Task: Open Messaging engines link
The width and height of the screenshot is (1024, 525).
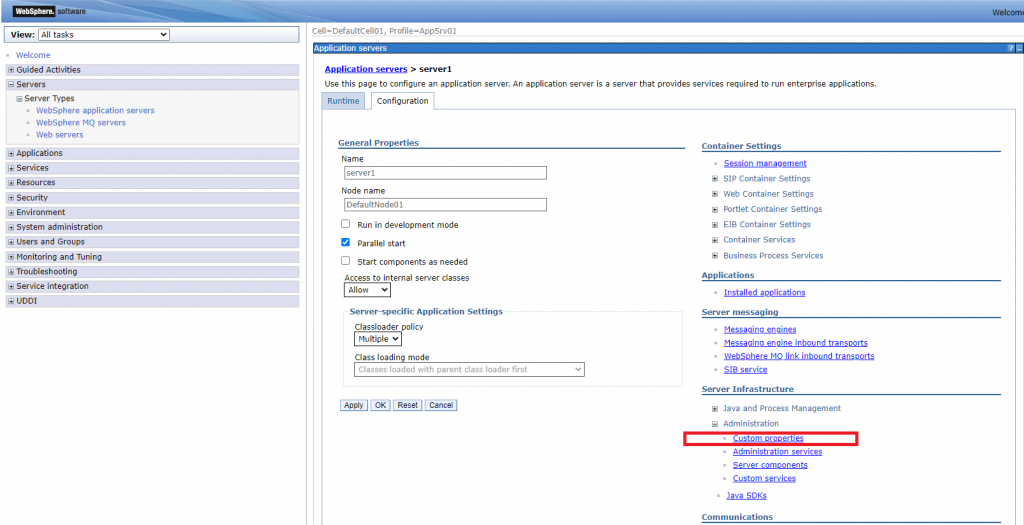Action: pyautogui.click(x=760, y=329)
